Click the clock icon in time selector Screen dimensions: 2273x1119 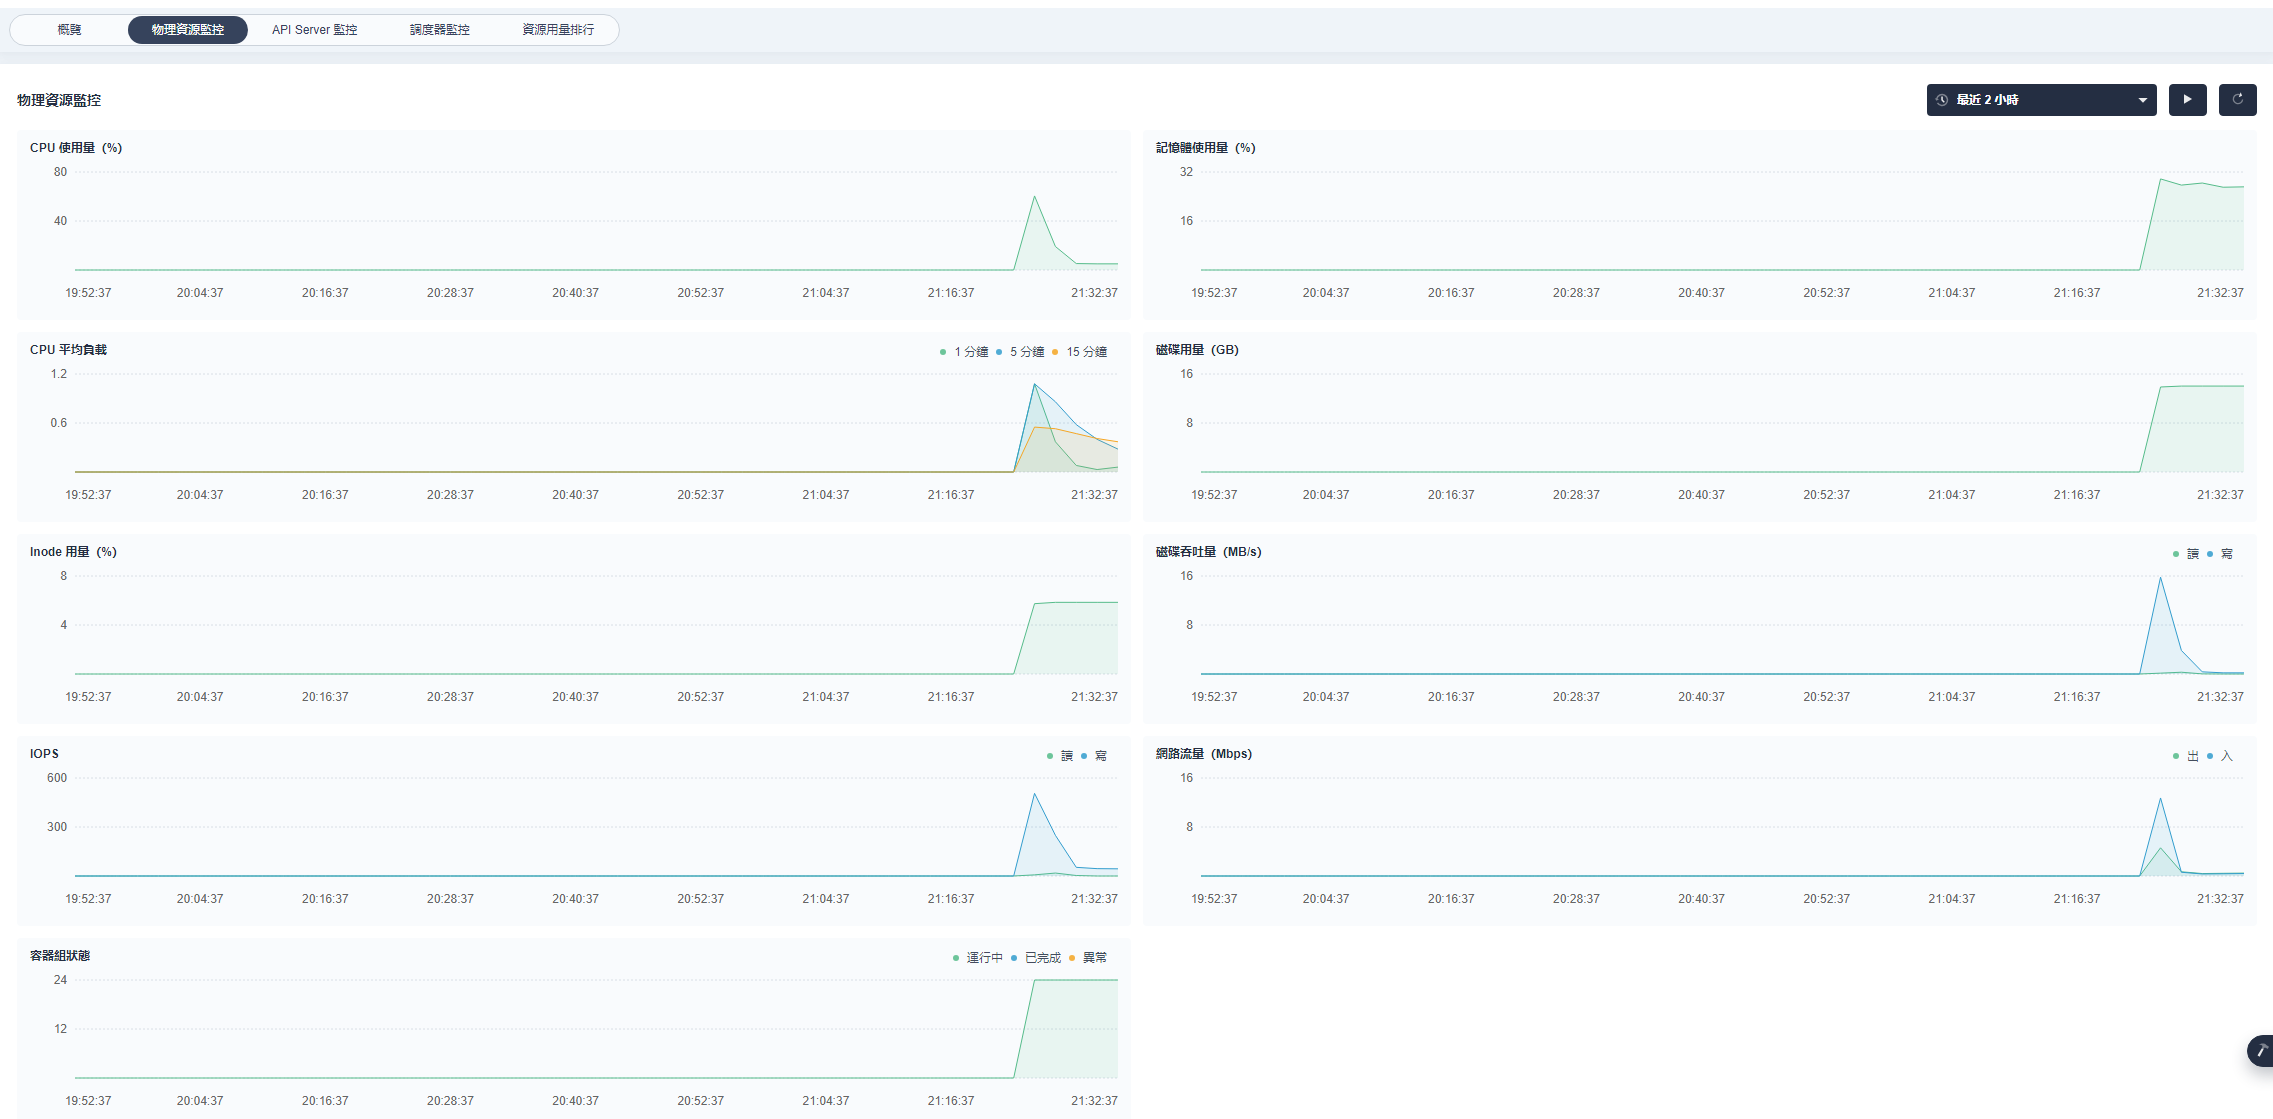coord(1942,100)
